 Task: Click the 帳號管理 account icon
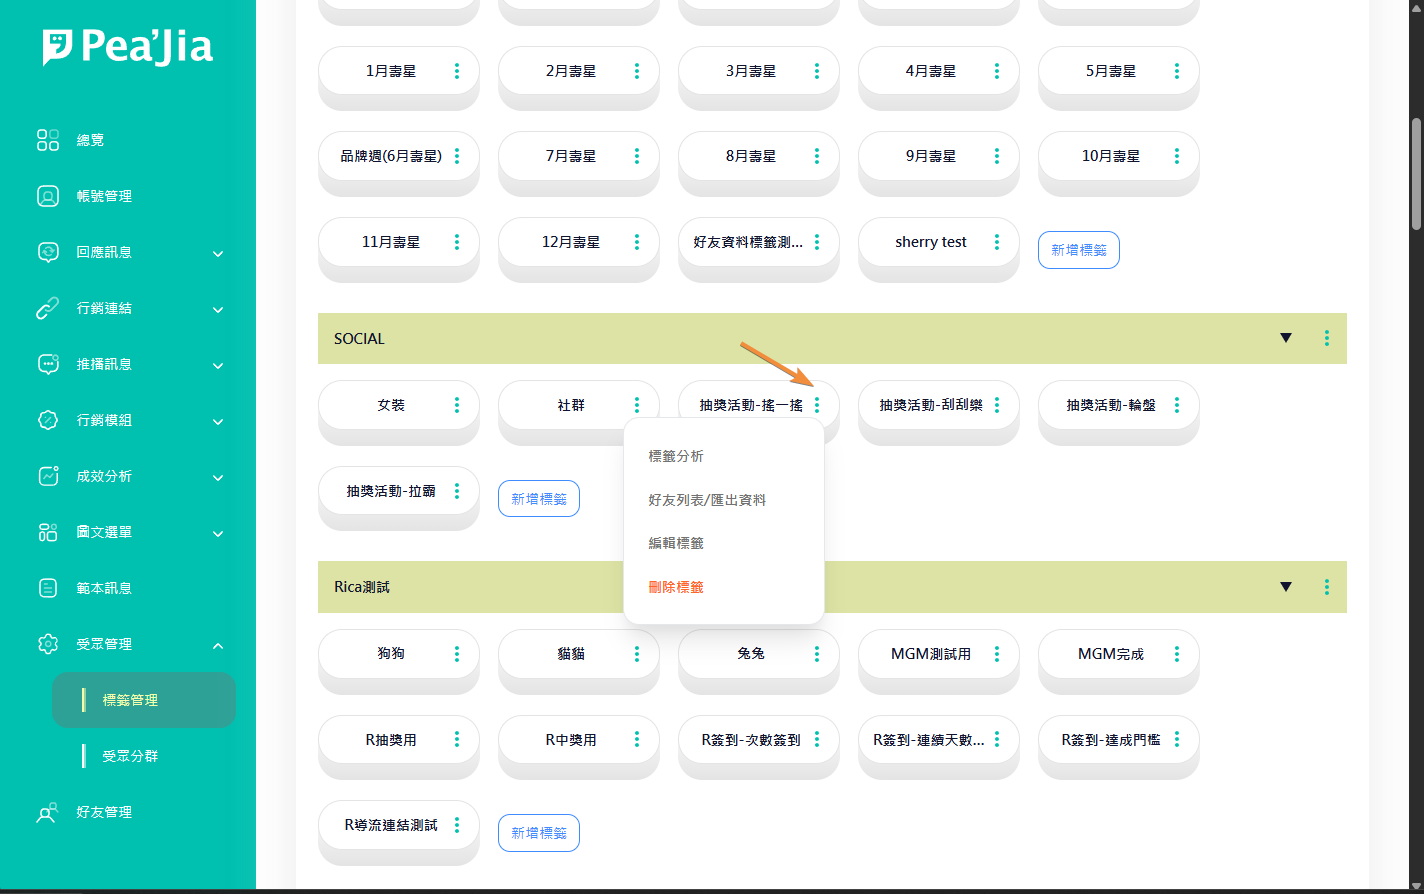[48, 196]
